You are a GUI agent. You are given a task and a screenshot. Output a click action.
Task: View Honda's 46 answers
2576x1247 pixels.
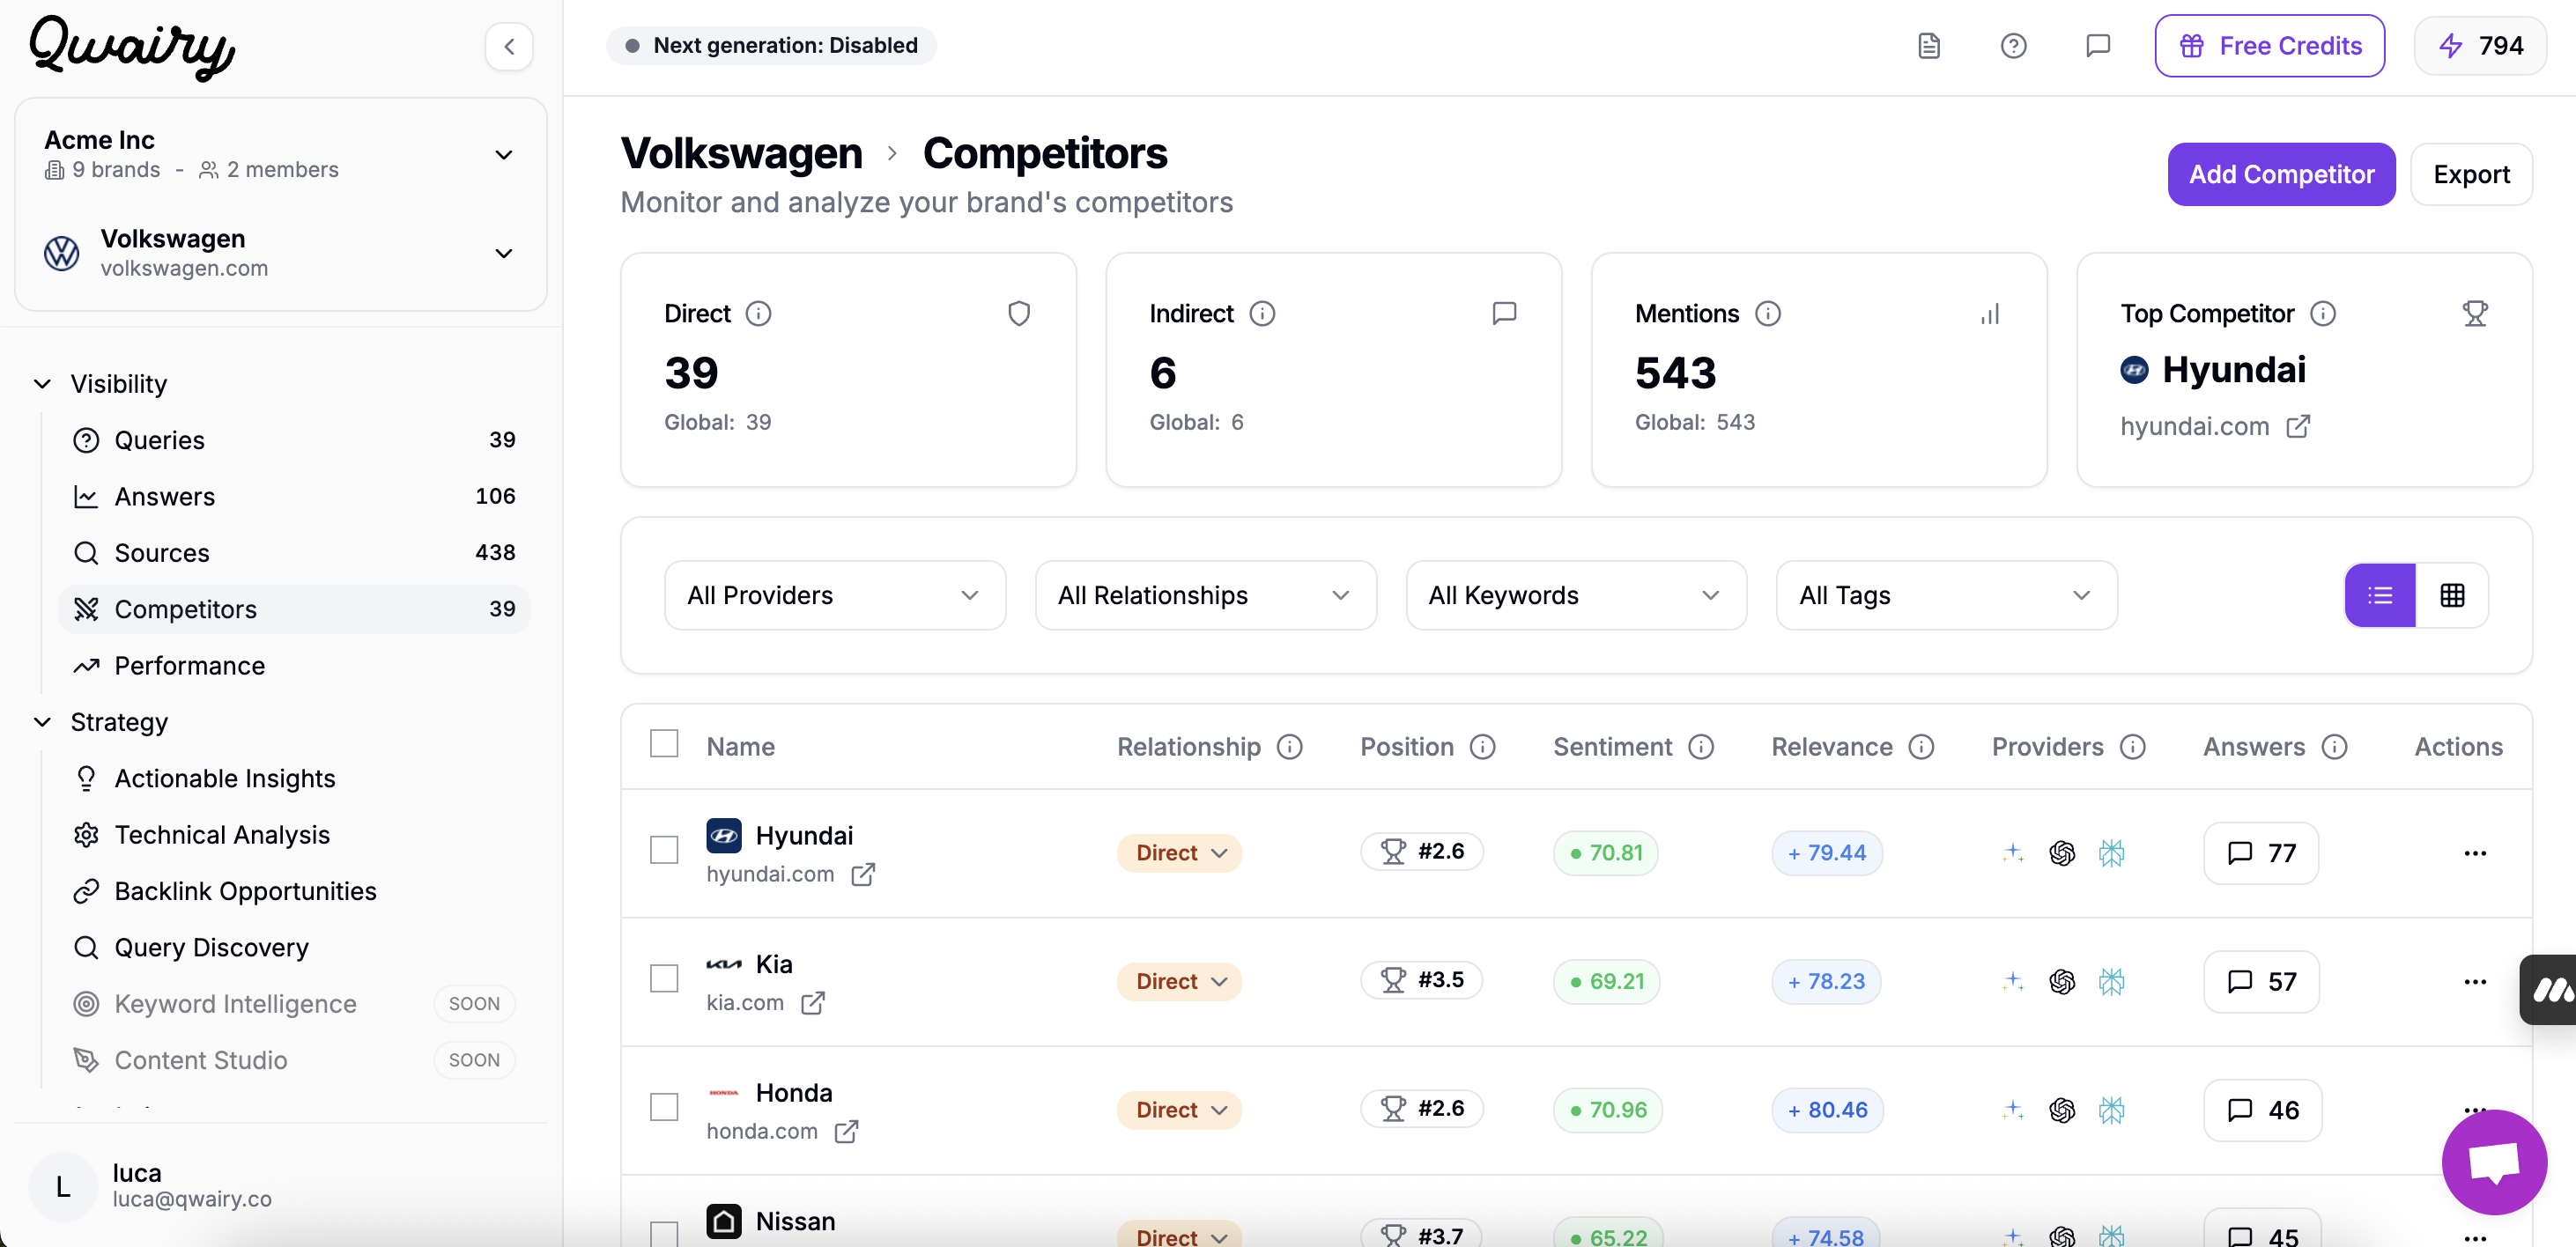pyautogui.click(x=2263, y=1110)
